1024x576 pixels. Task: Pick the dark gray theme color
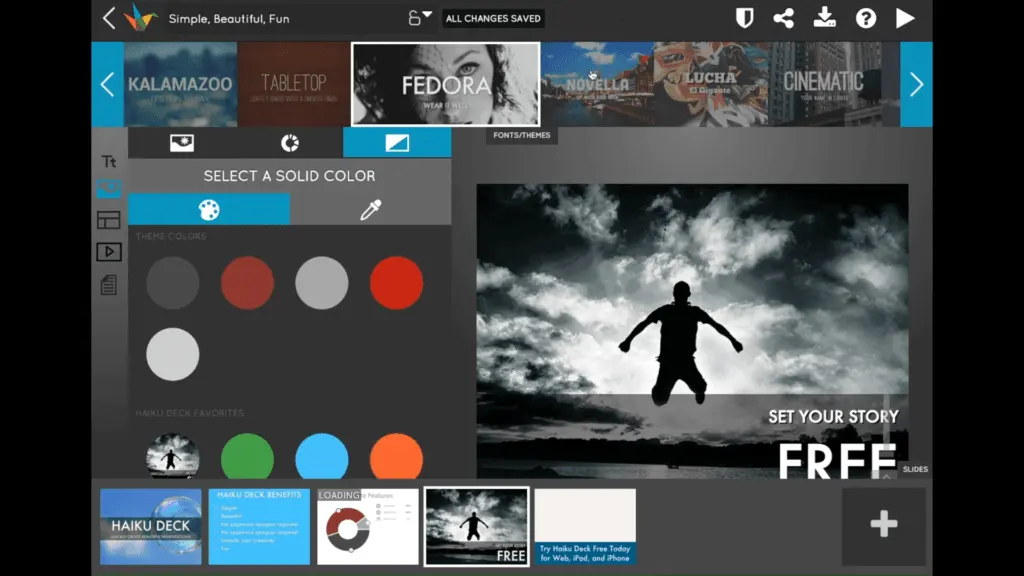(x=172, y=283)
